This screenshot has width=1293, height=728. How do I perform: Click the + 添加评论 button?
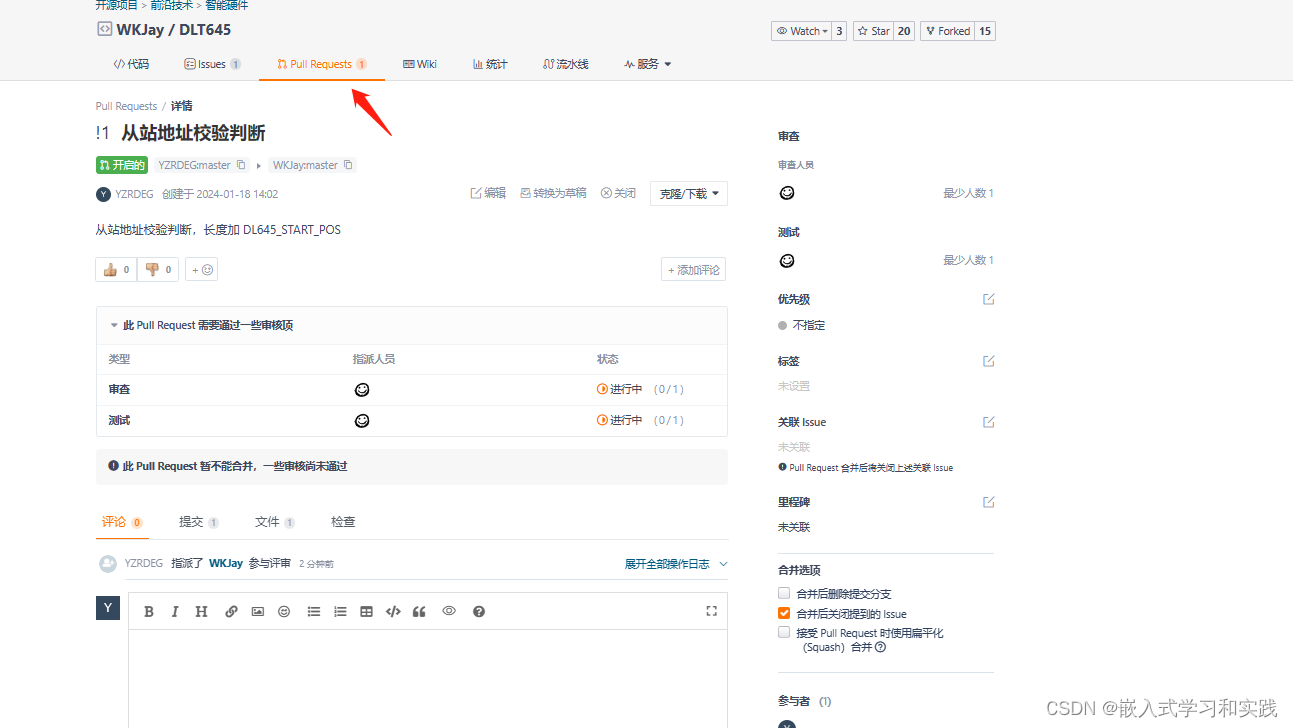coord(694,269)
